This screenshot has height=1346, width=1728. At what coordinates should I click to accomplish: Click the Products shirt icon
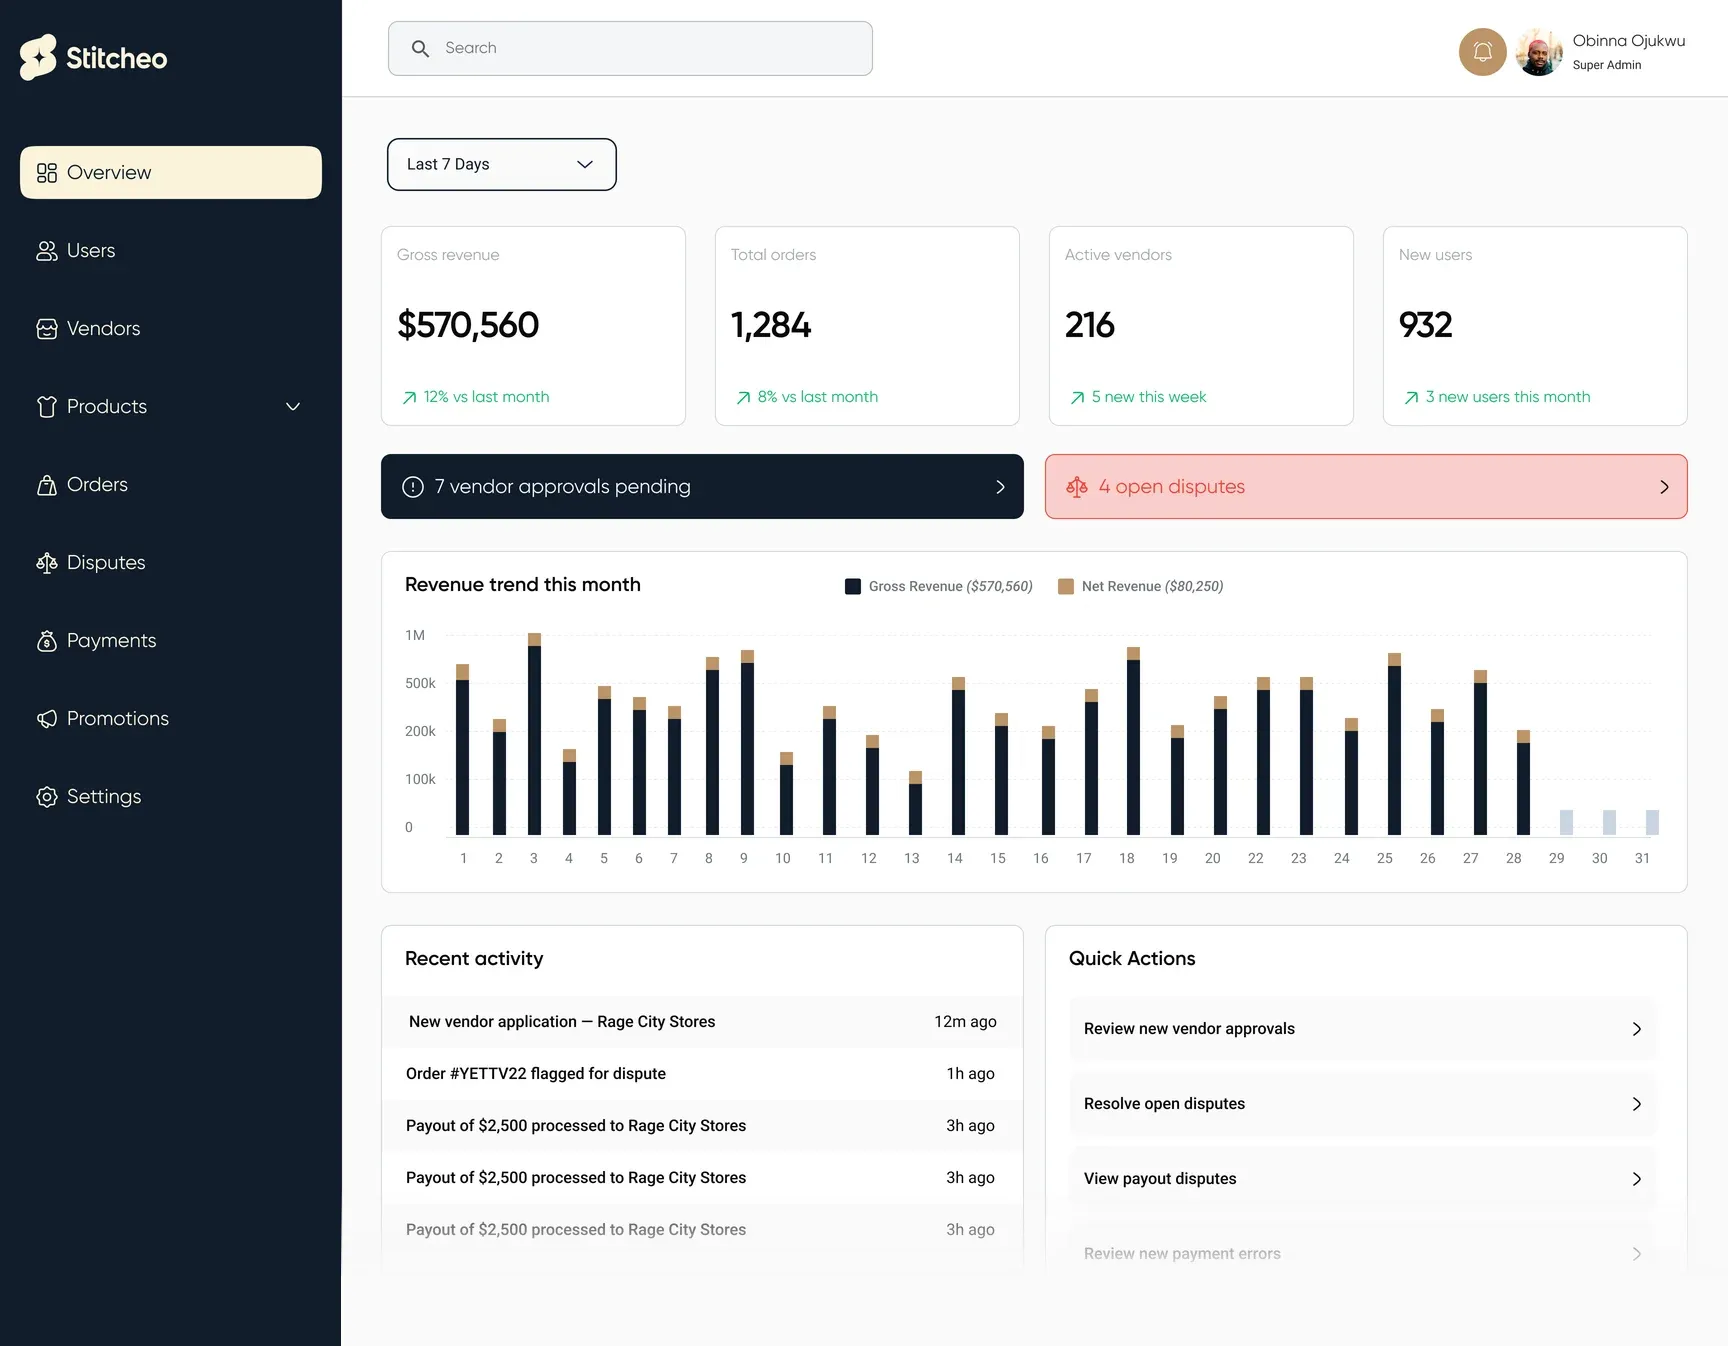pyautogui.click(x=47, y=407)
